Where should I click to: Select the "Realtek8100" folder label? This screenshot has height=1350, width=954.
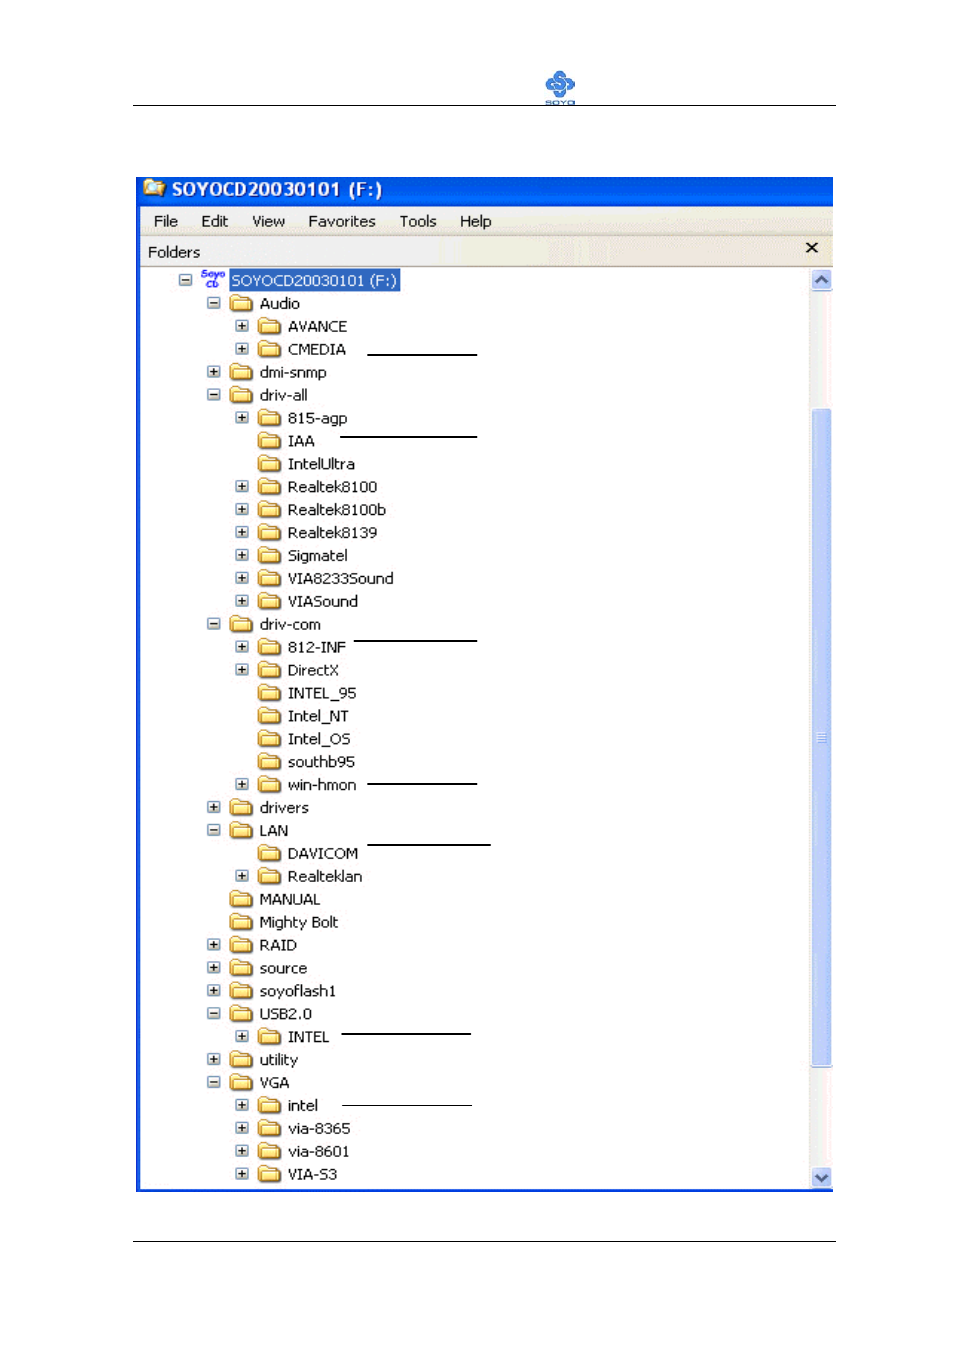[x=332, y=487]
